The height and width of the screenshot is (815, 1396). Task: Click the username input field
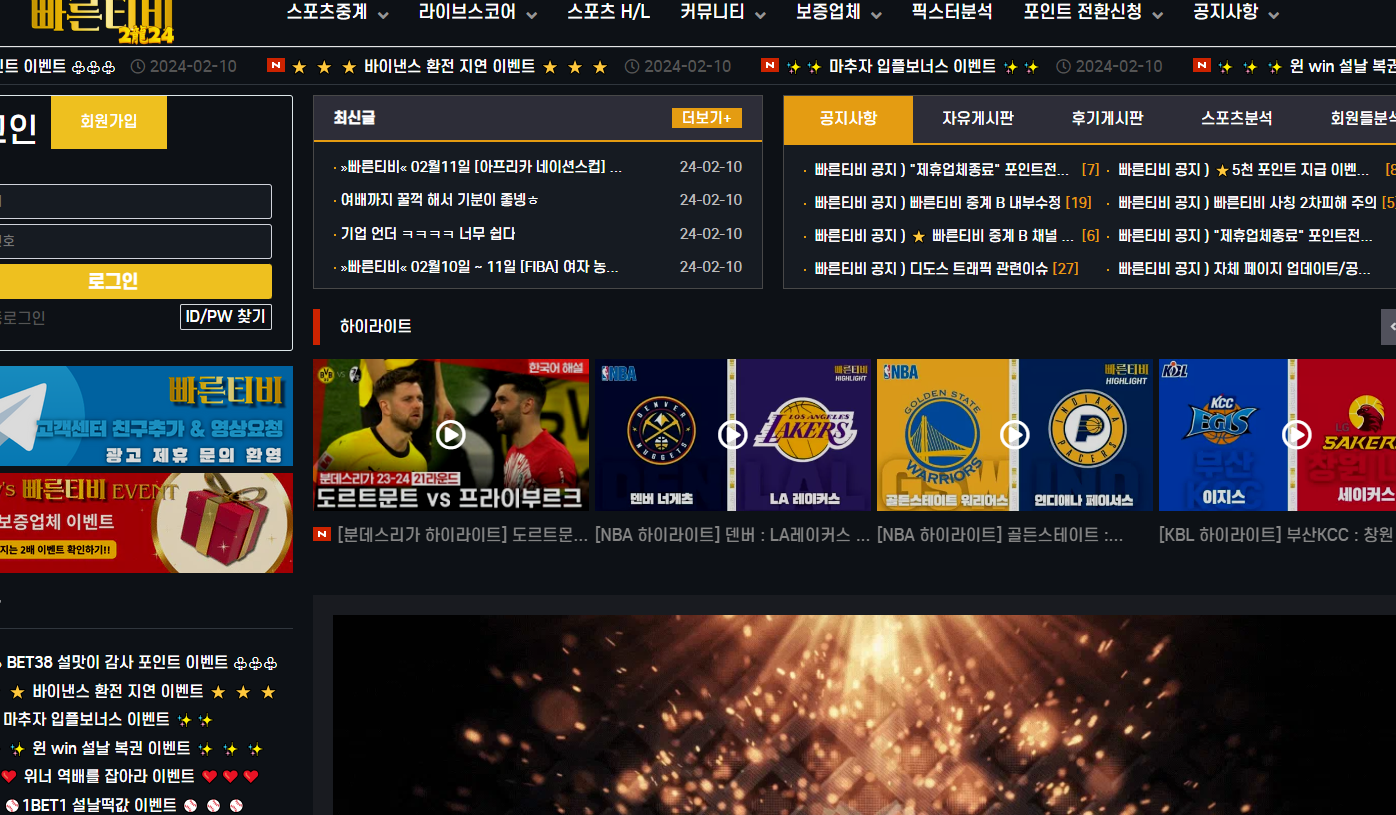click(135, 201)
